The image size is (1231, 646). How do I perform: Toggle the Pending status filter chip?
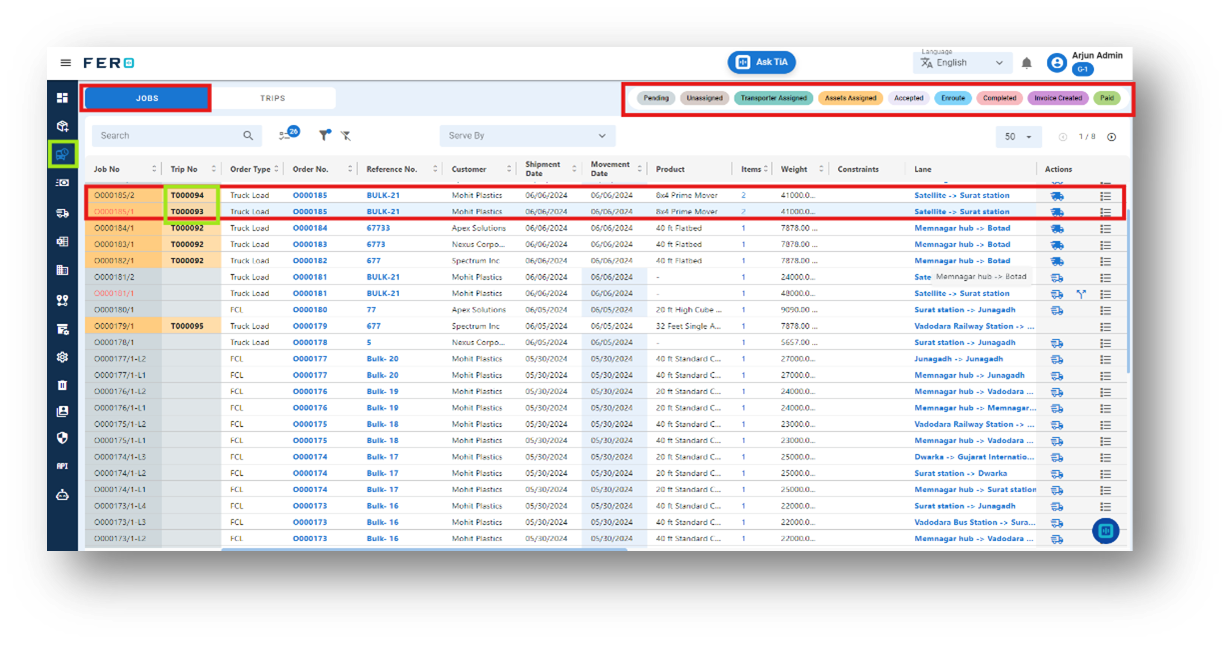(x=656, y=98)
